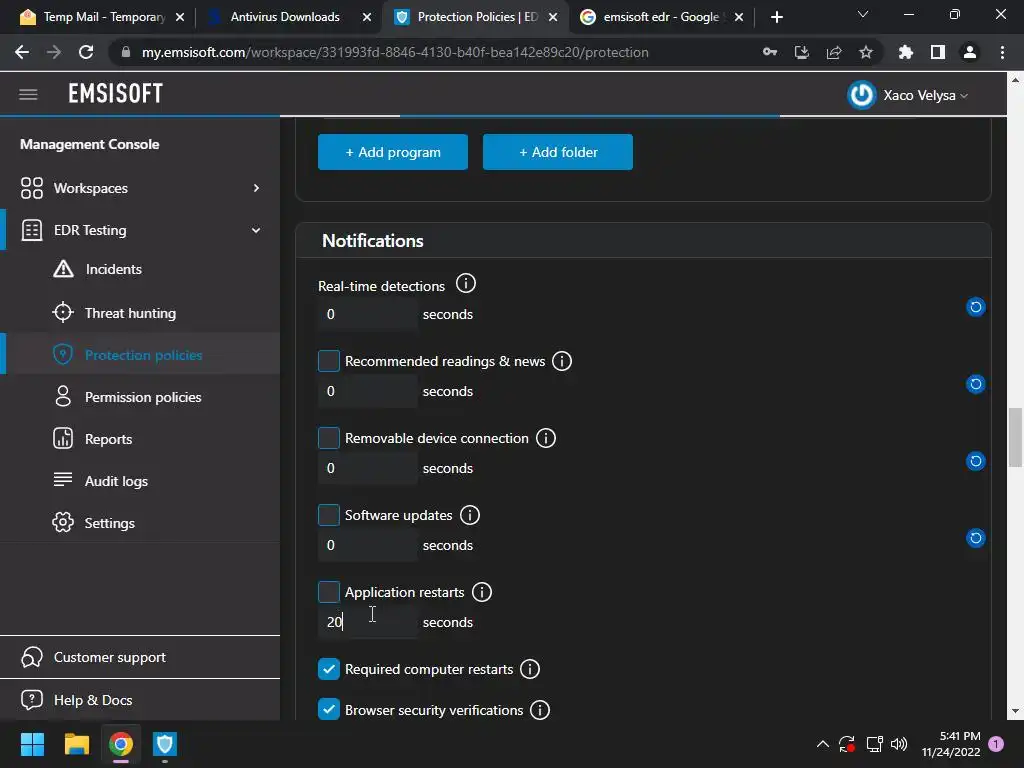This screenshot has height=768, width=1024.
Task: Toggle browser side panel
Action: point(938,52)
